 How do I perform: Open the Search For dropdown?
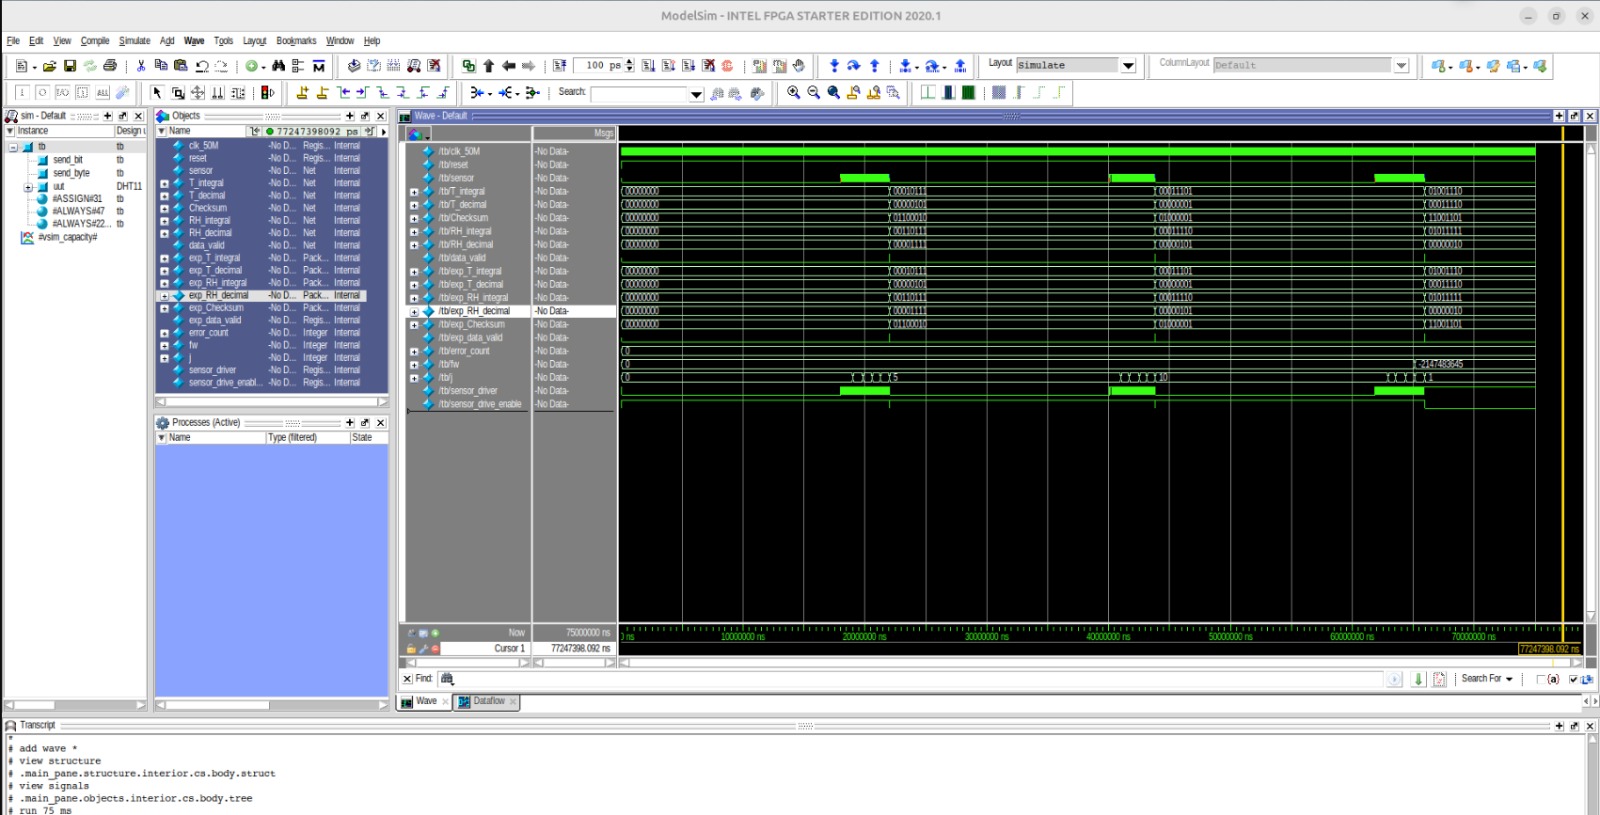(1487, 679)
